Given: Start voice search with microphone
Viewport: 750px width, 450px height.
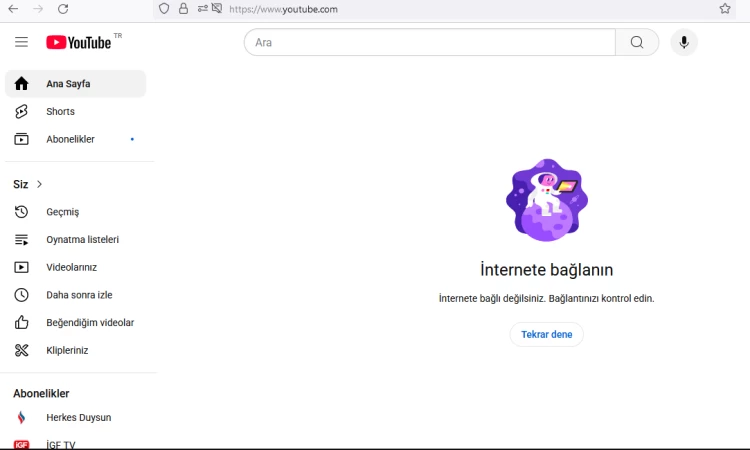Looking at the screenshot, I should (x=684, y=42).
